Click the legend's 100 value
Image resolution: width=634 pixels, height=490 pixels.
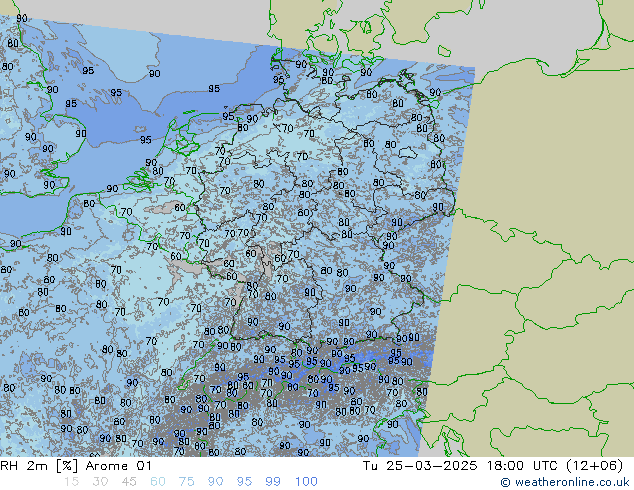pyautogui.click(x=306, y=482)
